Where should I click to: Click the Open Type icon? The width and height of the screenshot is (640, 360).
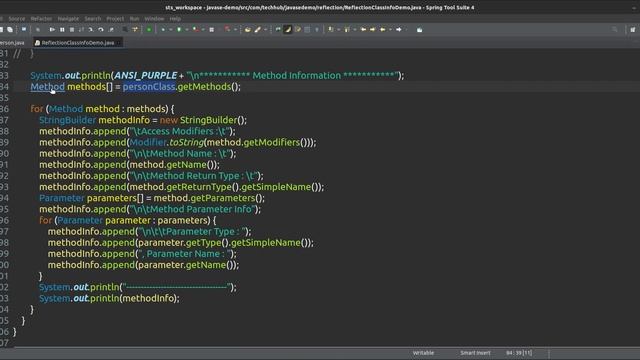point(247,29)
